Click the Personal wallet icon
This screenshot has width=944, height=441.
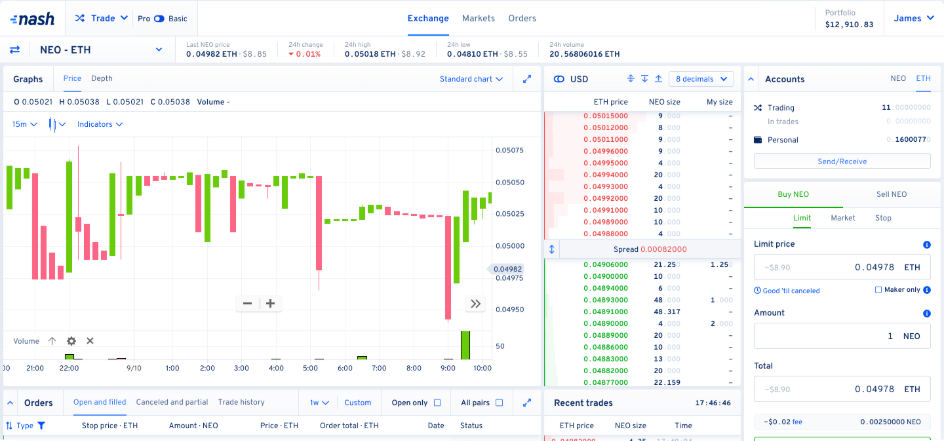point(758,140)
